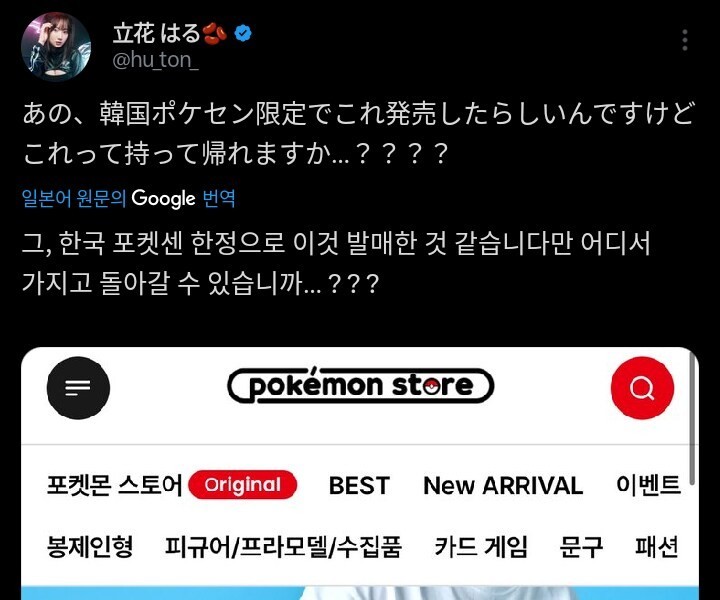Open the 카드 게임 category
The width and height of the screenshot is (720, 600).
pyautogui.click(x=481, y=547)
